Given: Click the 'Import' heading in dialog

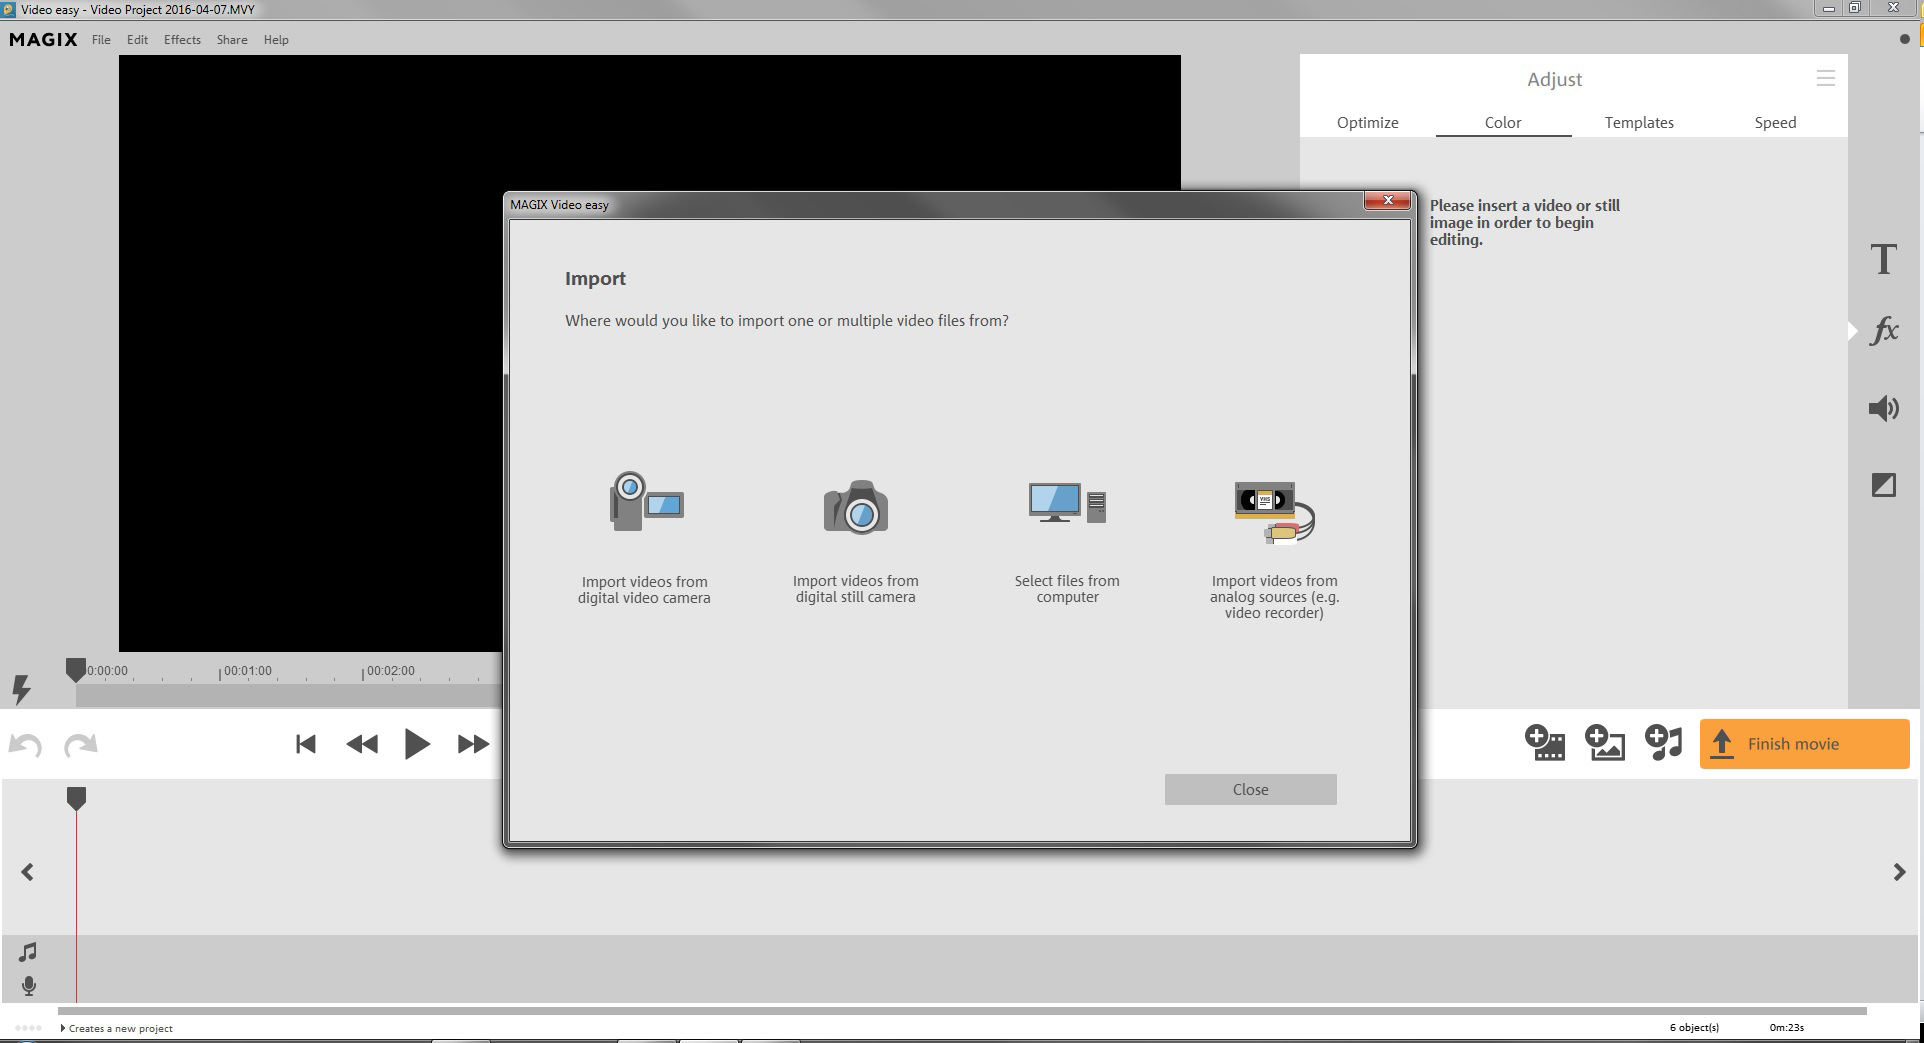Looking at the screenshot, I should tap(595, 279).
